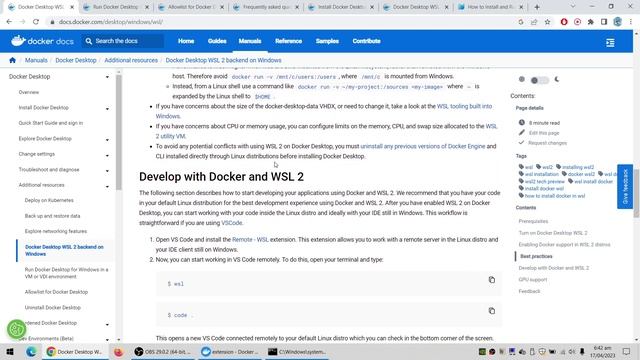Open the Guides nav menu item
Viewport: 640px width, 360px height.
click(217, 41)
